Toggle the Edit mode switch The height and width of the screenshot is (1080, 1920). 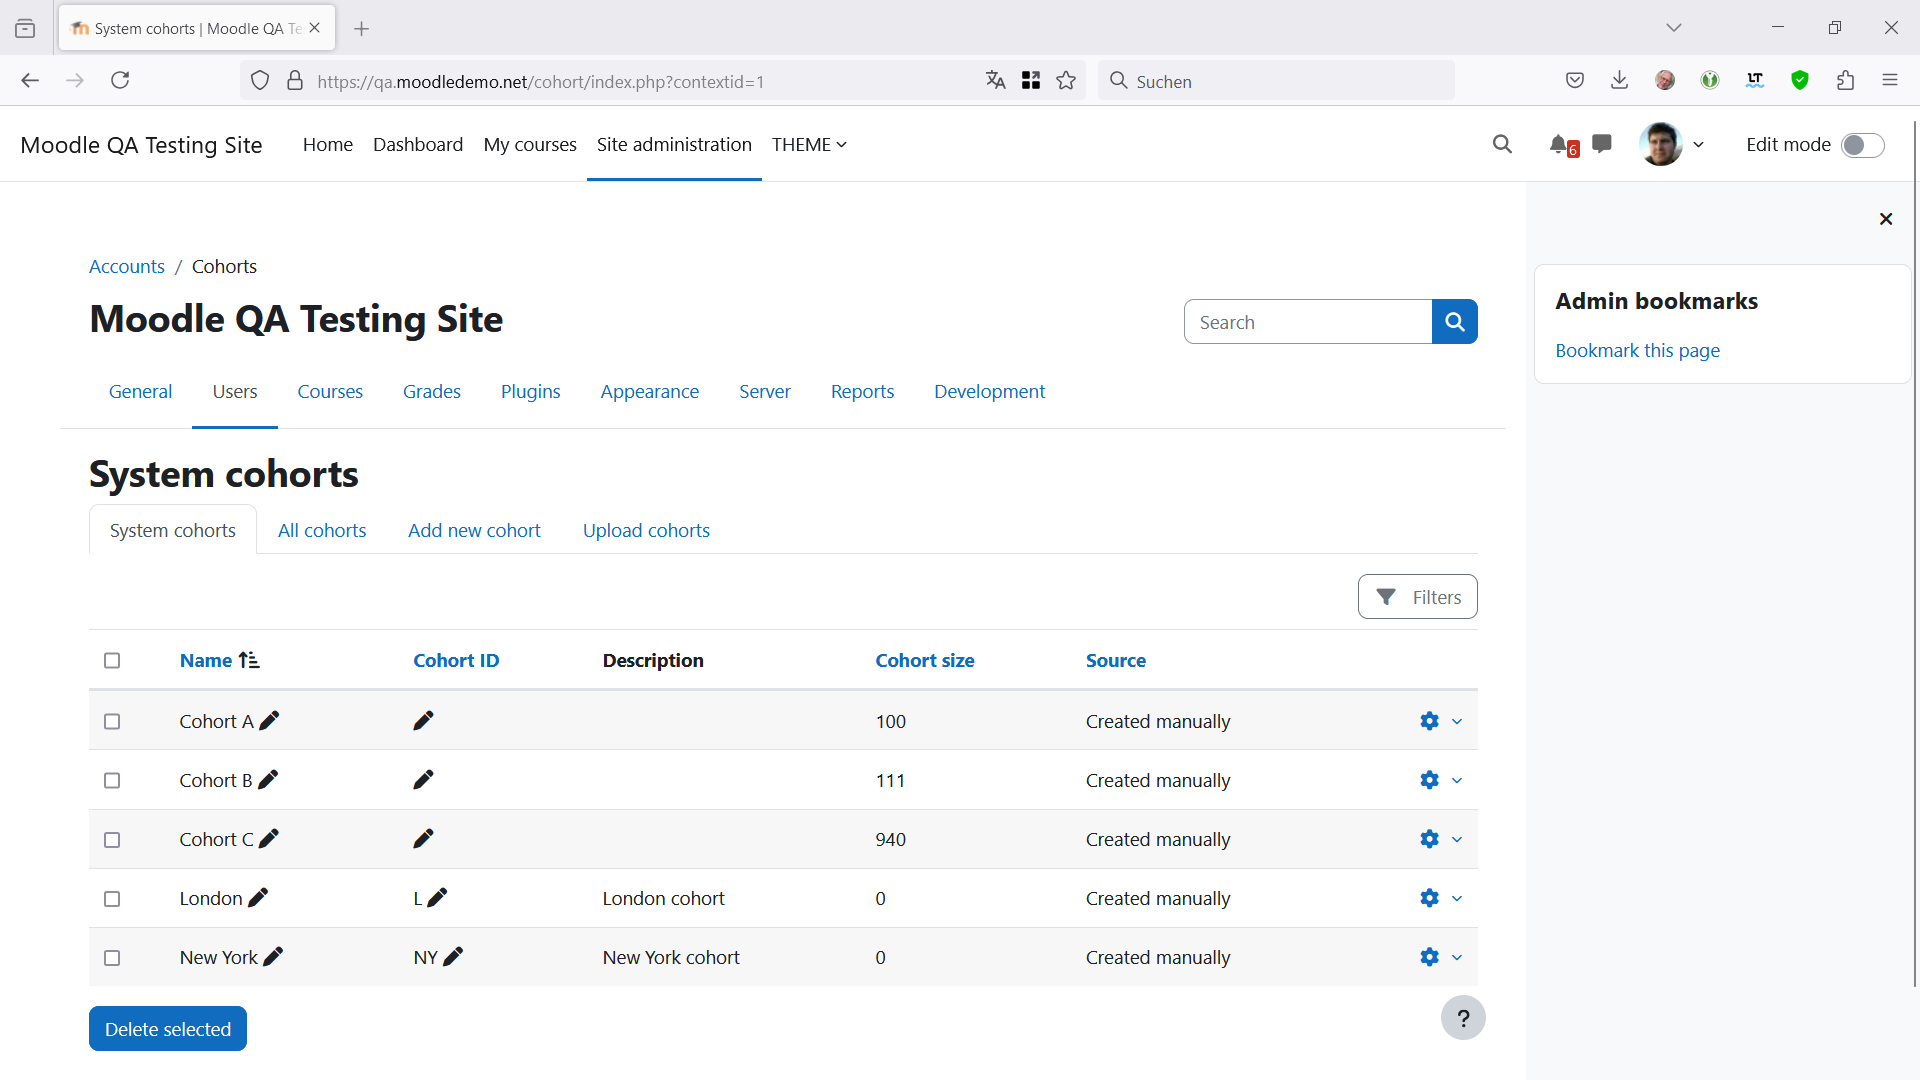[1863, 145]
